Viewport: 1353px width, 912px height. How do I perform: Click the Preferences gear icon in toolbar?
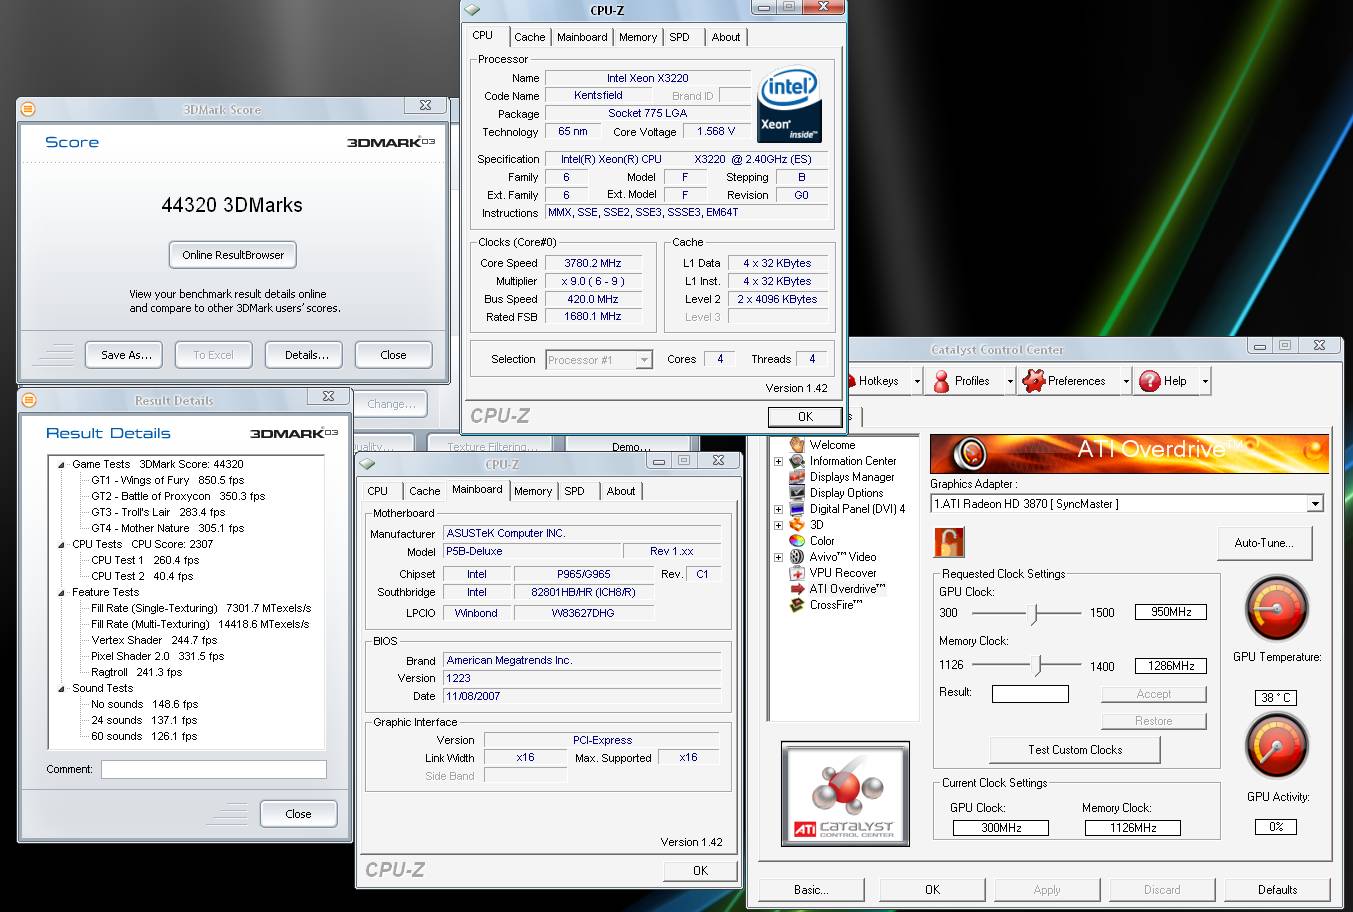click(x=1034, y=381)
